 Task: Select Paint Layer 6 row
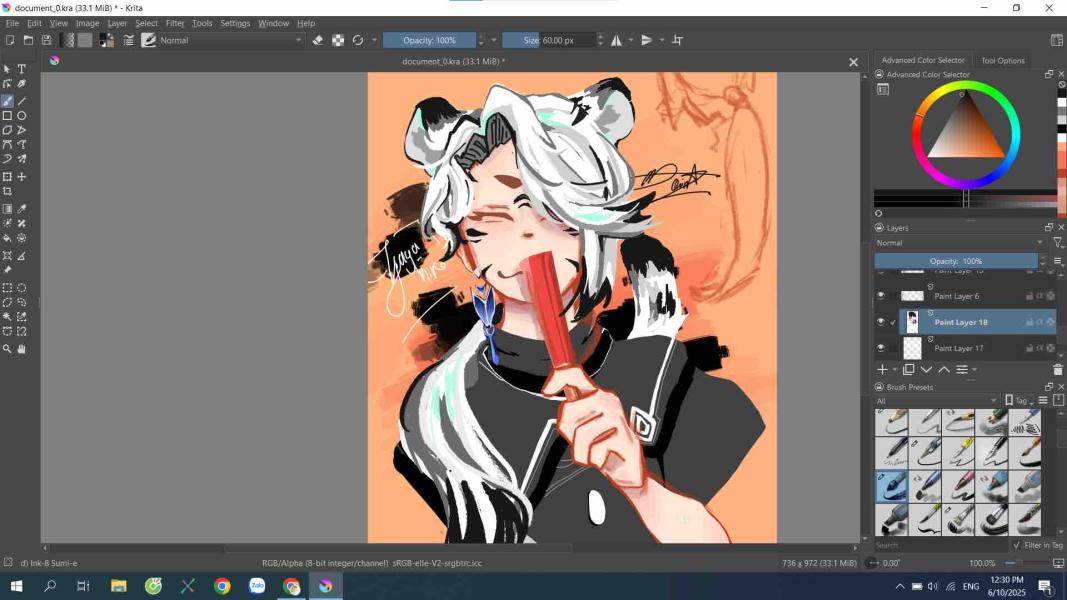[x=979, y=296]
